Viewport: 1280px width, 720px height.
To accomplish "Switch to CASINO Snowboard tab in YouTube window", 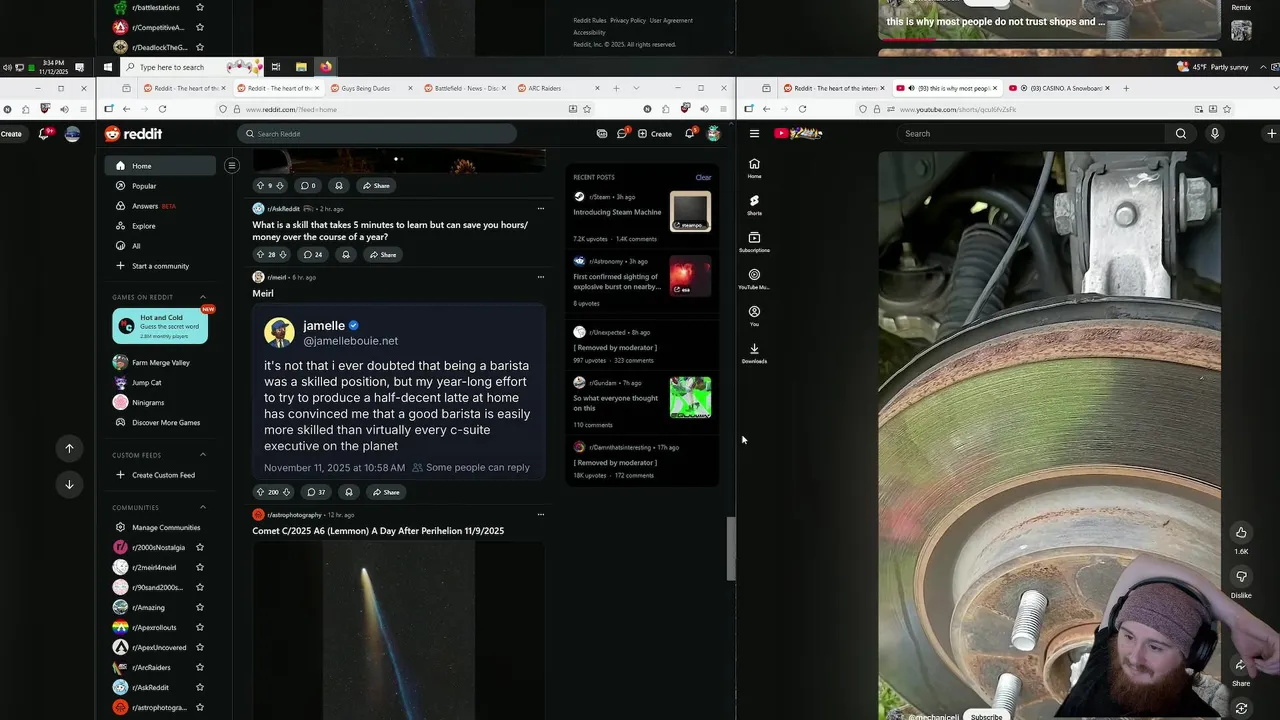I will [1060, 88].
